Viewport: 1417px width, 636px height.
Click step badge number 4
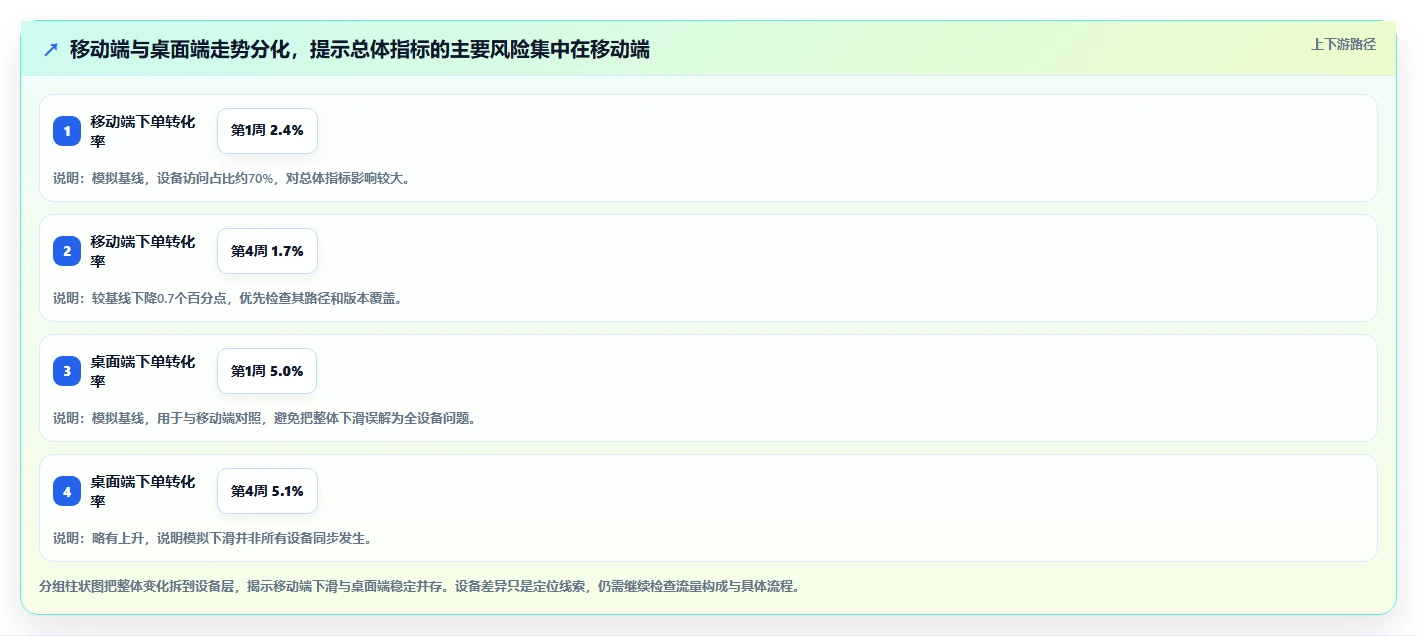67,491
